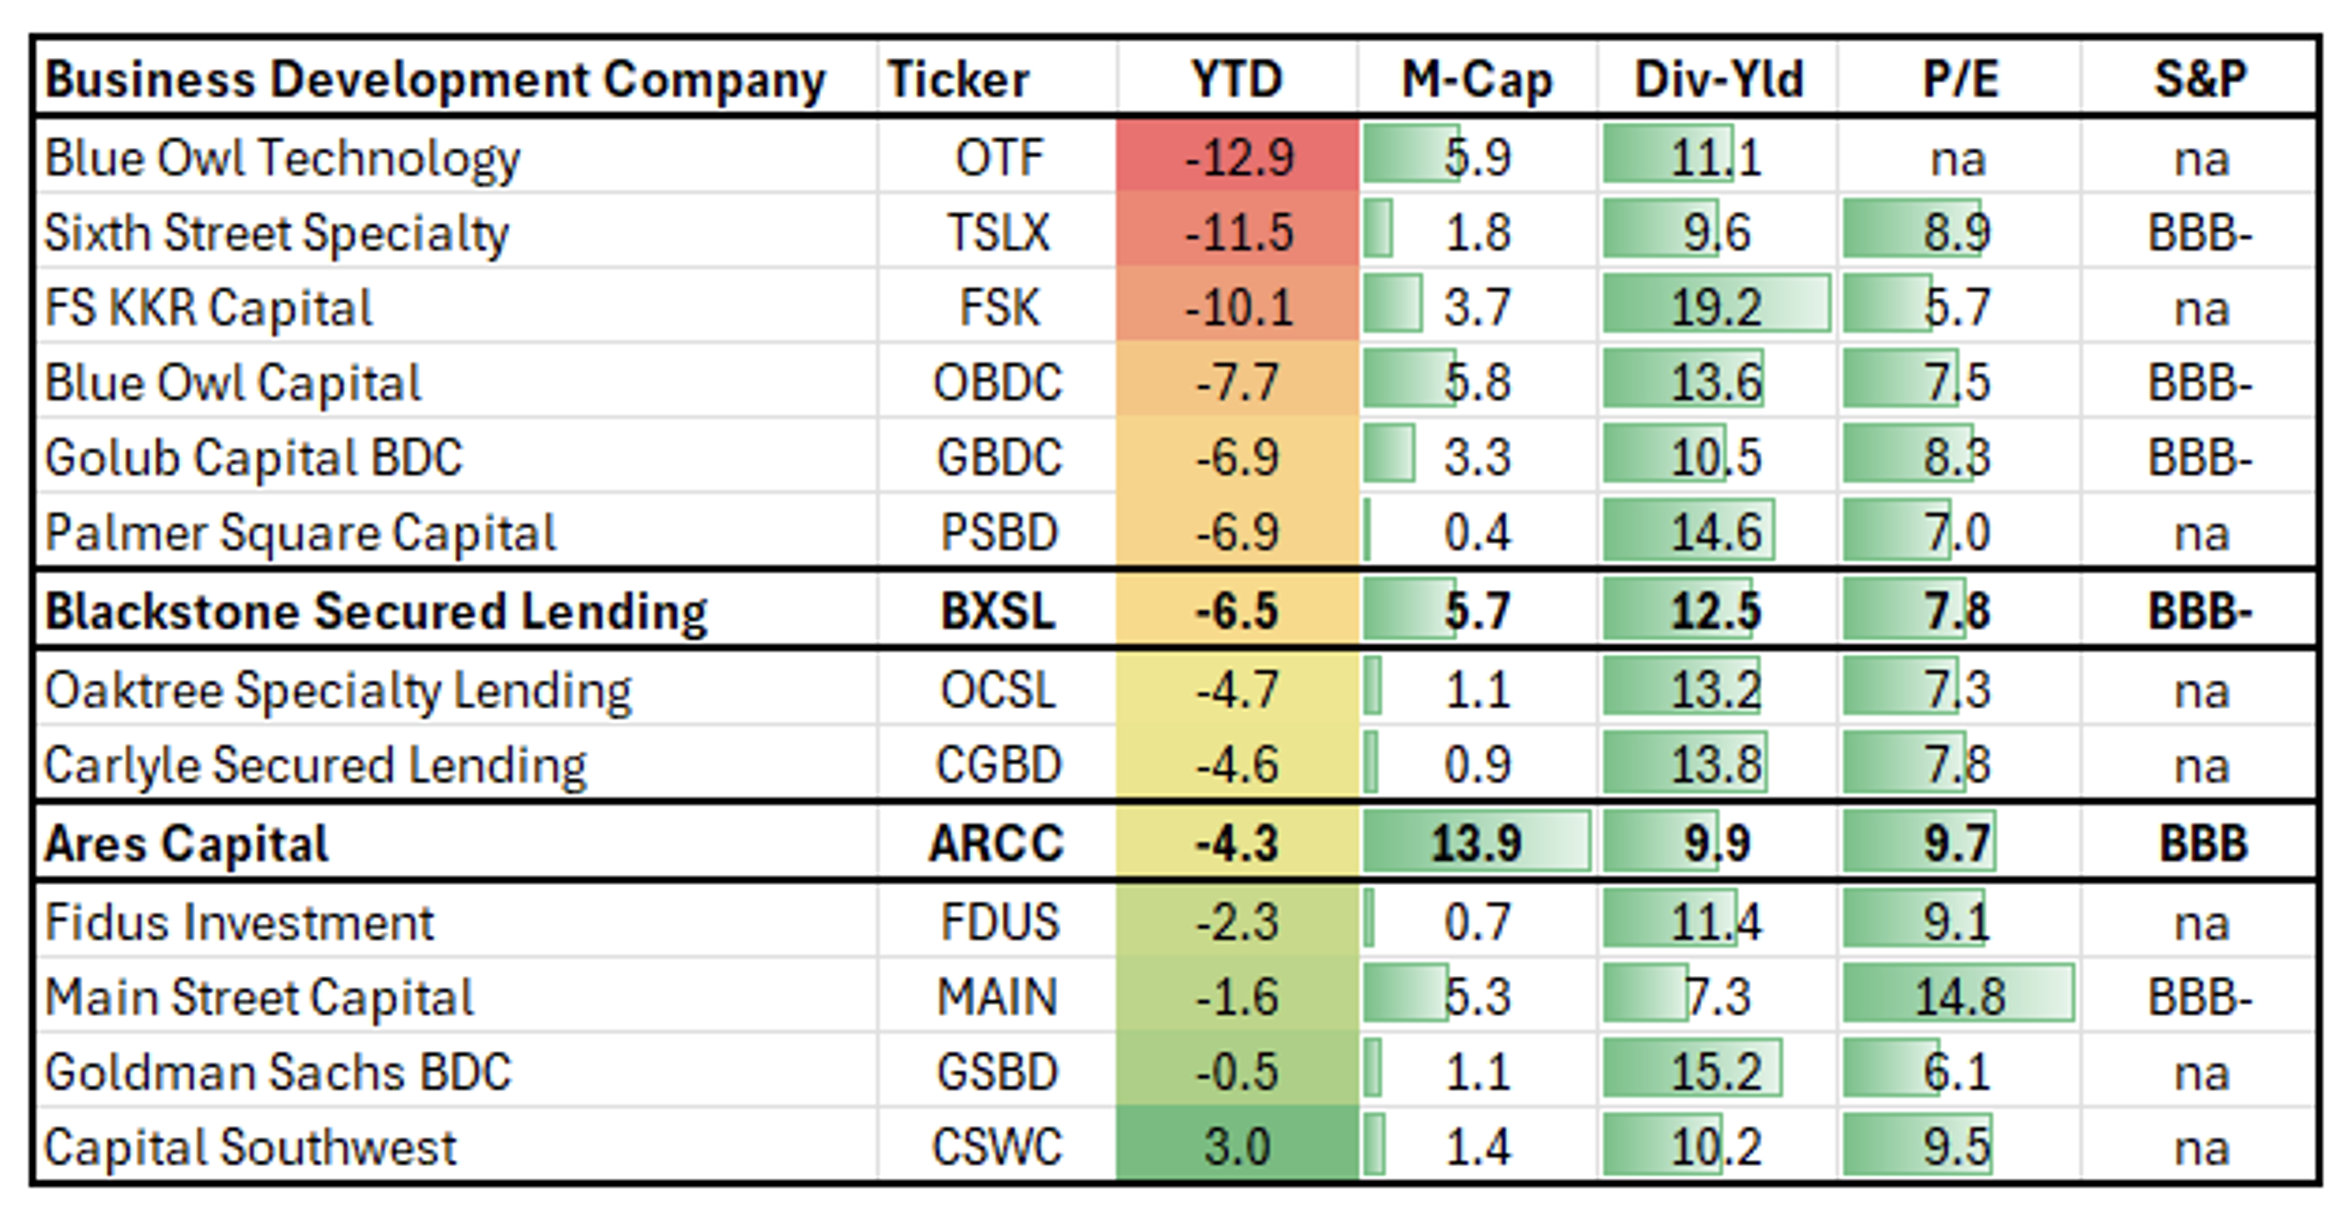This screenshot has height=1226, width=2340.
Task: Click the CSWC ticker cell
Action: pos(996,1146)
